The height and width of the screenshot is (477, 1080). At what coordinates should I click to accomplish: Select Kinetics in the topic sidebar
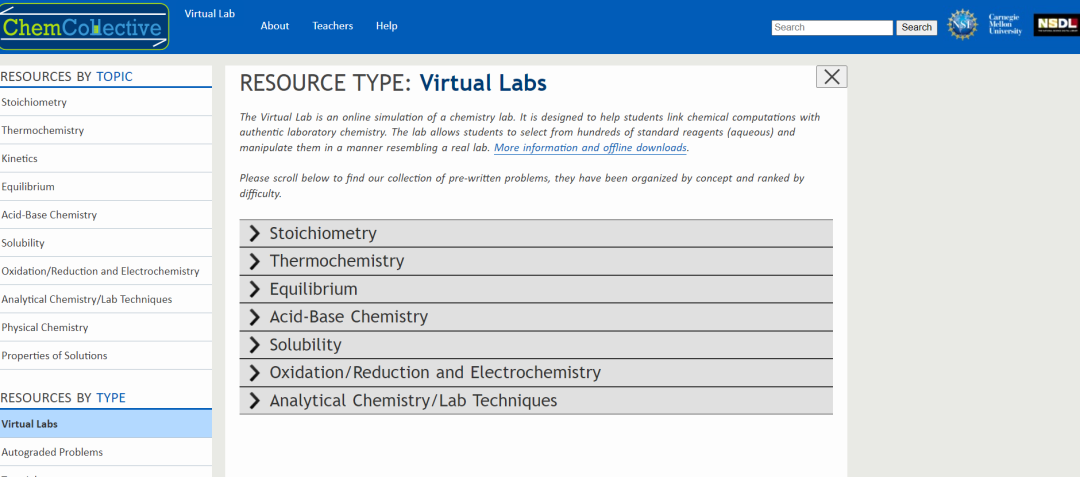point(105,159)
